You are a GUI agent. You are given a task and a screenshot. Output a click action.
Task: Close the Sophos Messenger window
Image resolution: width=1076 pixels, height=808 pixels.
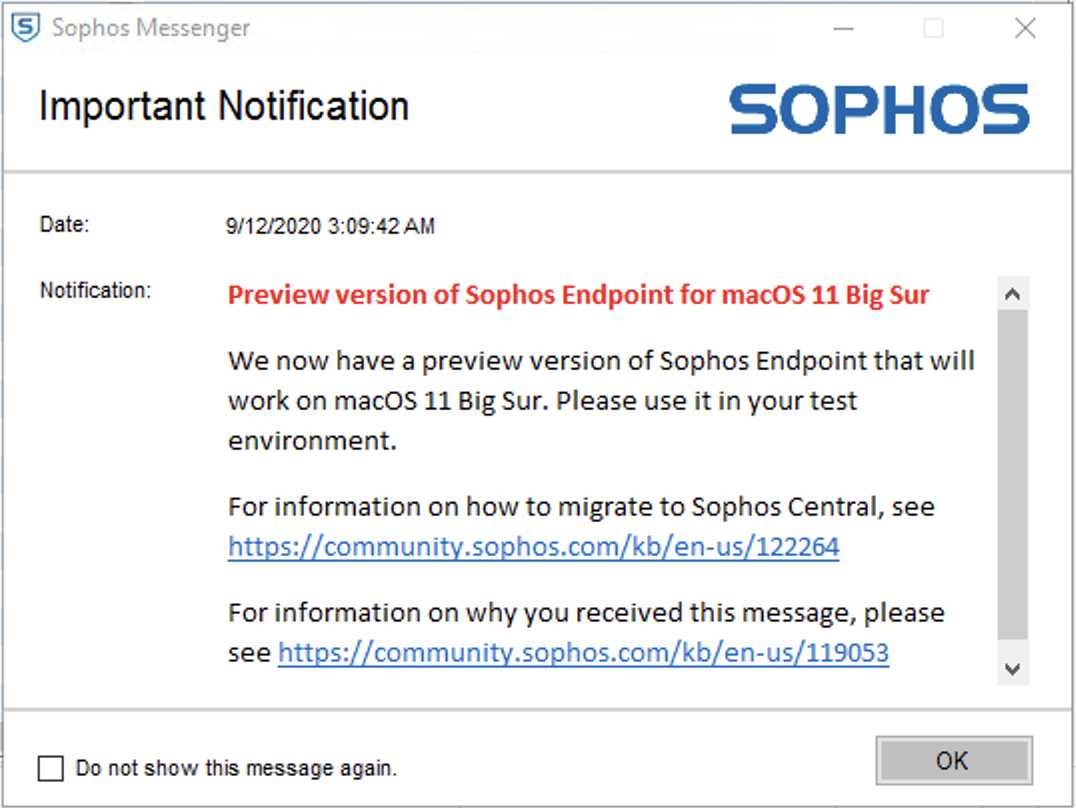(1025, 28)
